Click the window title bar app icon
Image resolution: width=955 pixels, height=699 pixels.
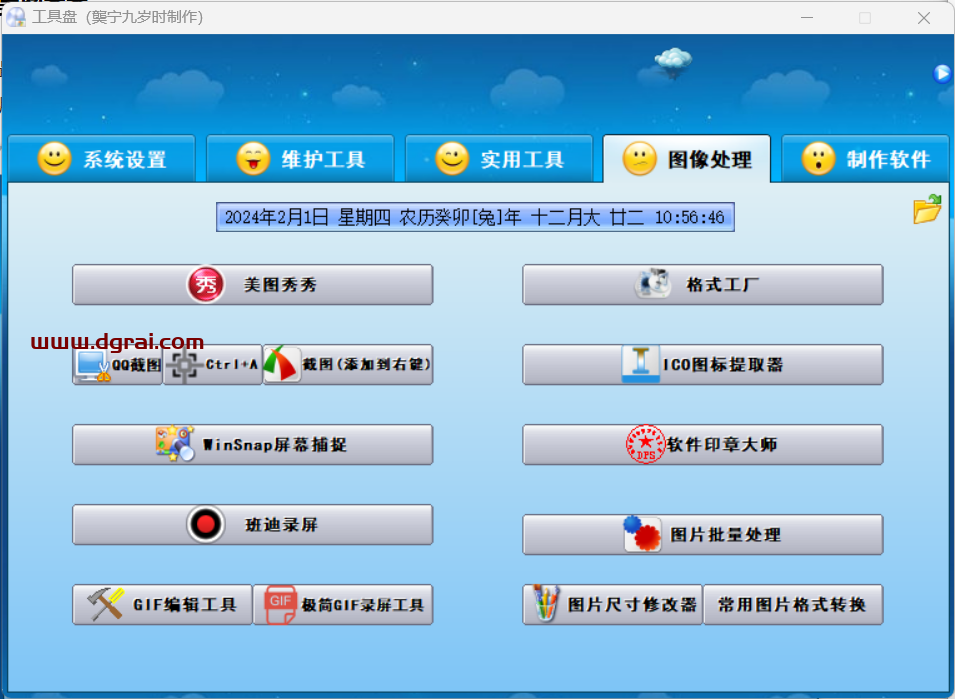coord(16,16)
